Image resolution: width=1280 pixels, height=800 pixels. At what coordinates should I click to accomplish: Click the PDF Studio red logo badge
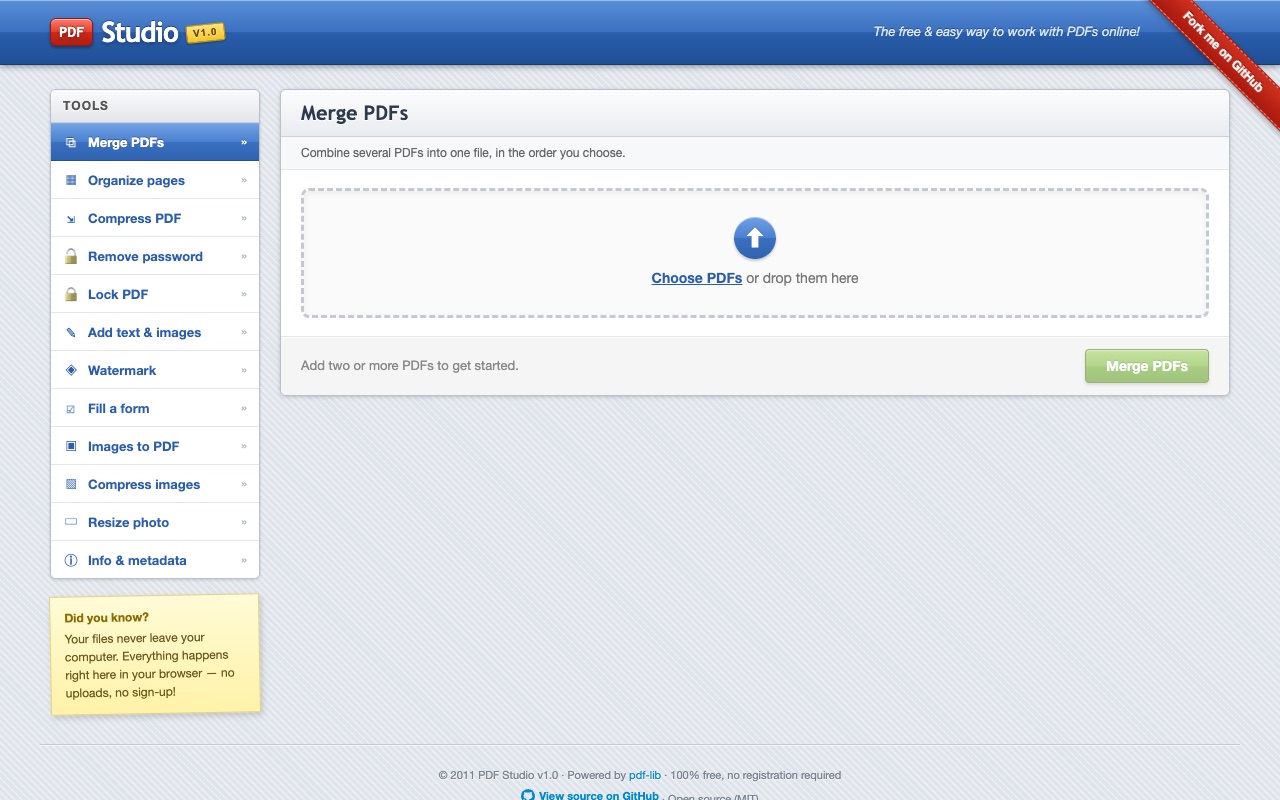[x=71, y=32]
